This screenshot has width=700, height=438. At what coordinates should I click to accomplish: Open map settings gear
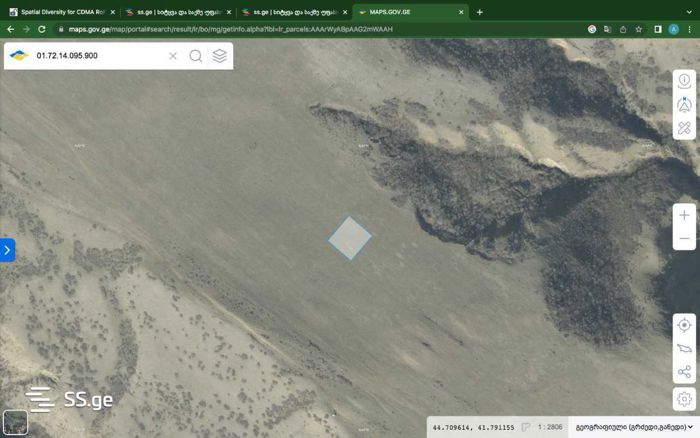684,399
